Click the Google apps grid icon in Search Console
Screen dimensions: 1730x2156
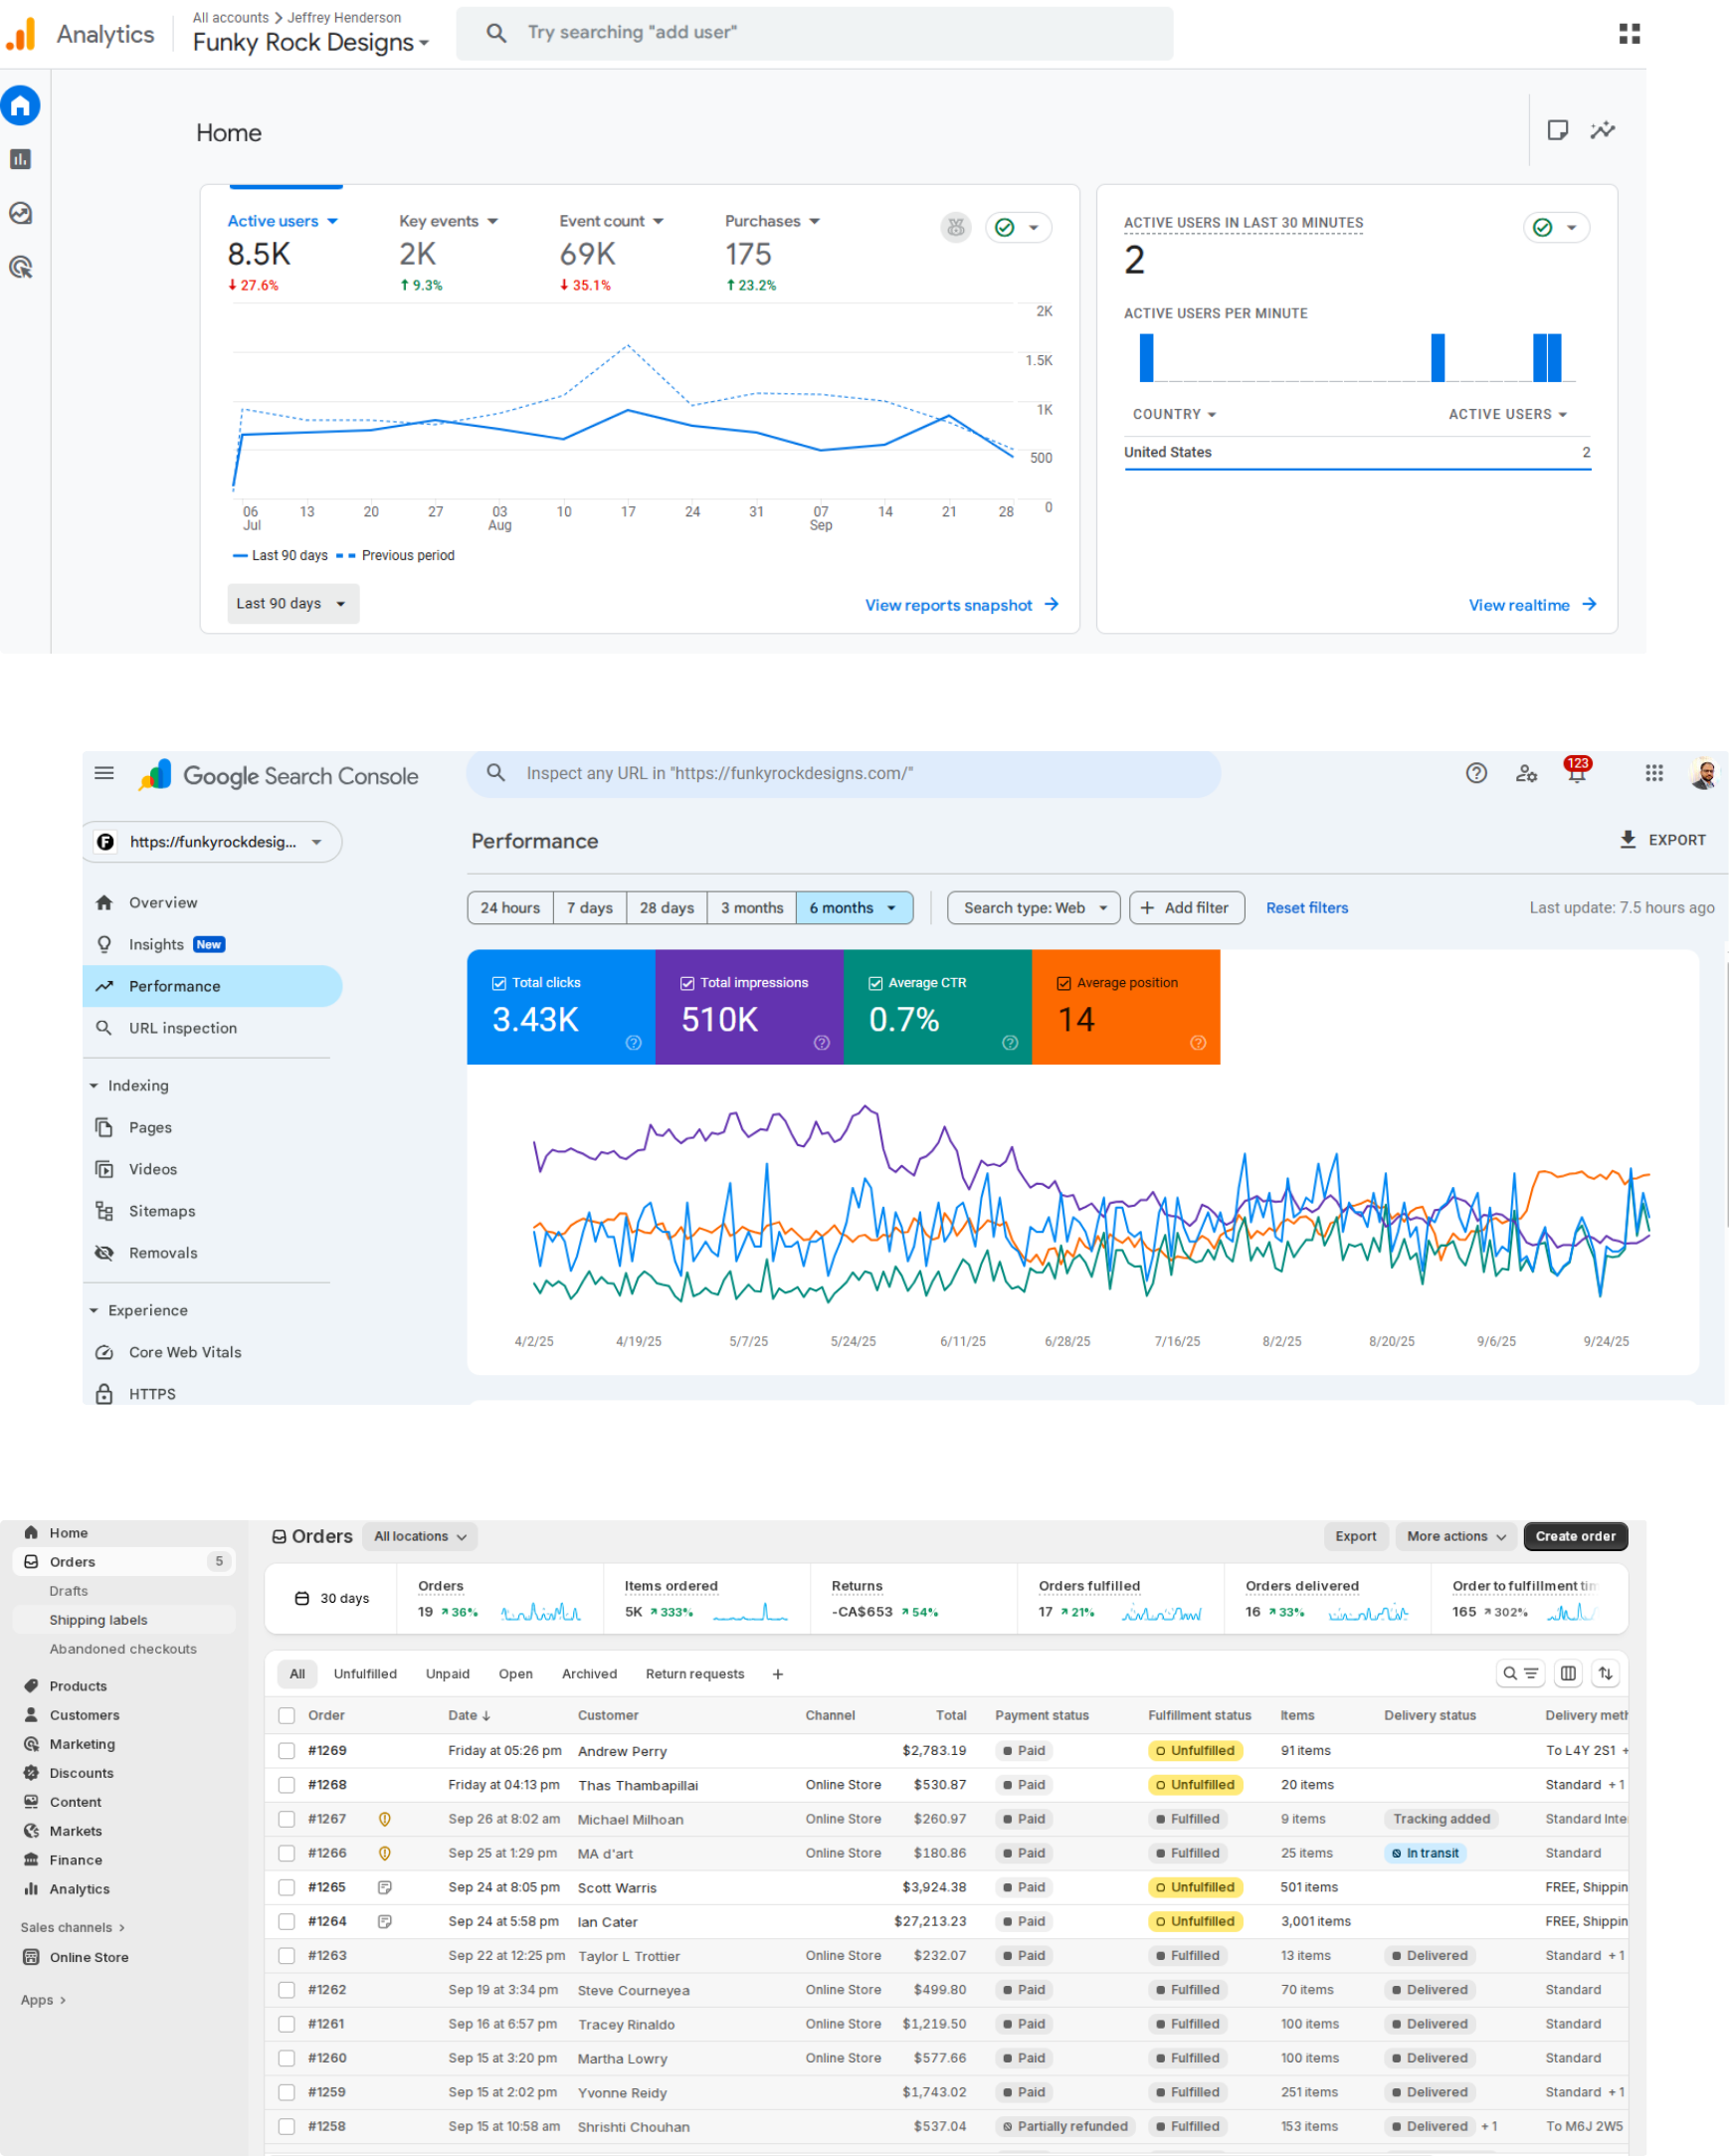point(1653,773)
